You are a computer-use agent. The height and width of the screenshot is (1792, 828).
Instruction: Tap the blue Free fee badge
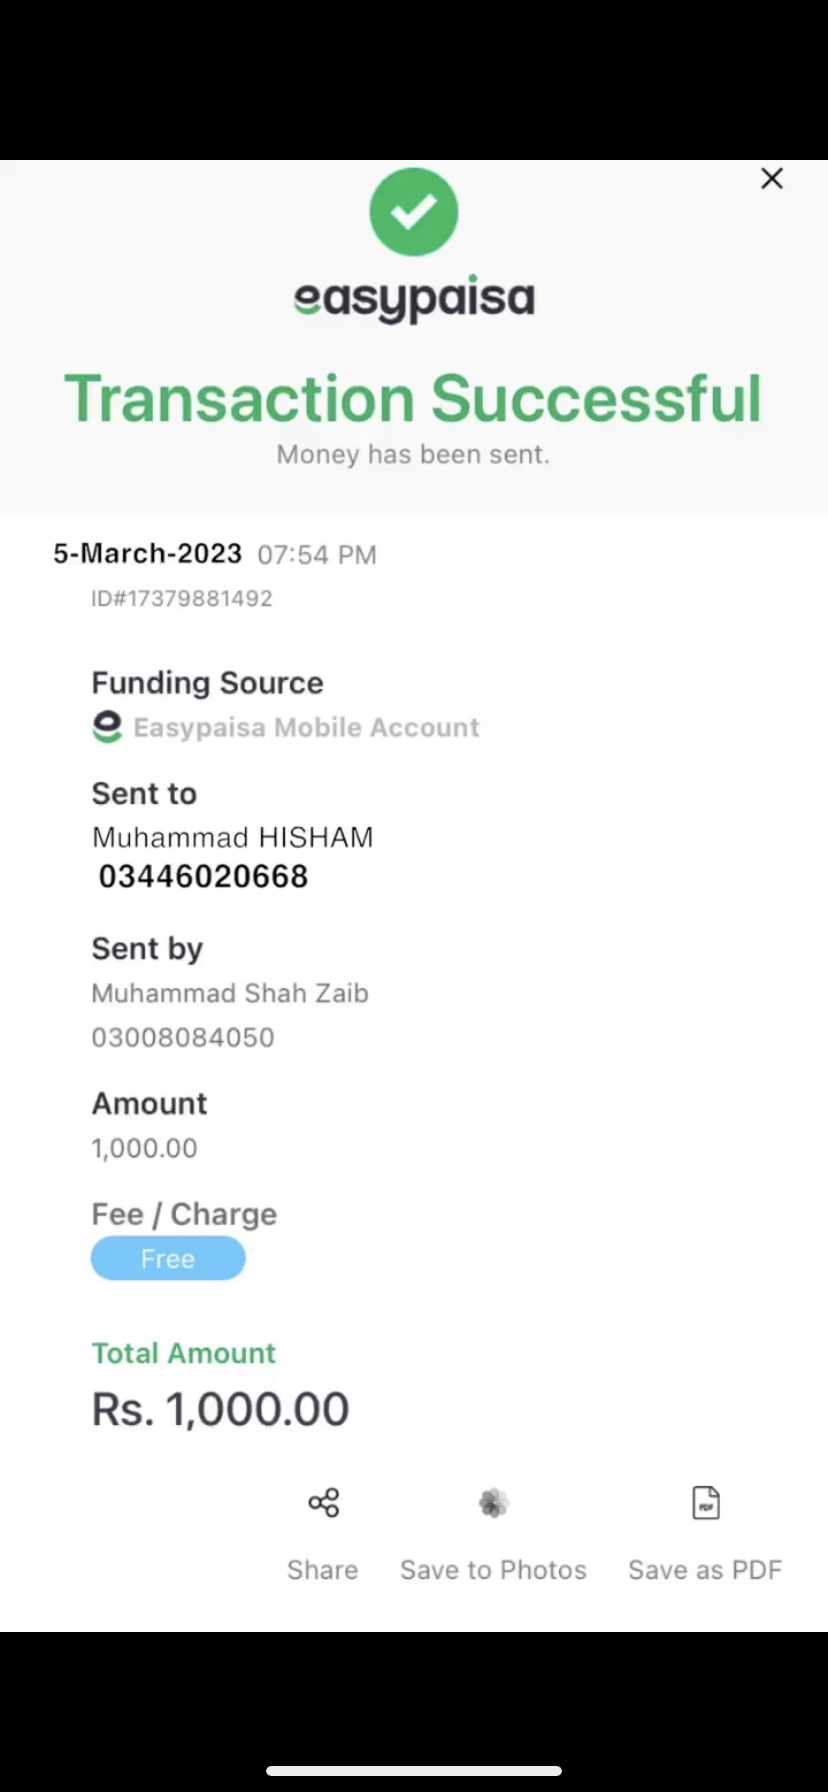pyautogui.click(x=168, y=1258)
